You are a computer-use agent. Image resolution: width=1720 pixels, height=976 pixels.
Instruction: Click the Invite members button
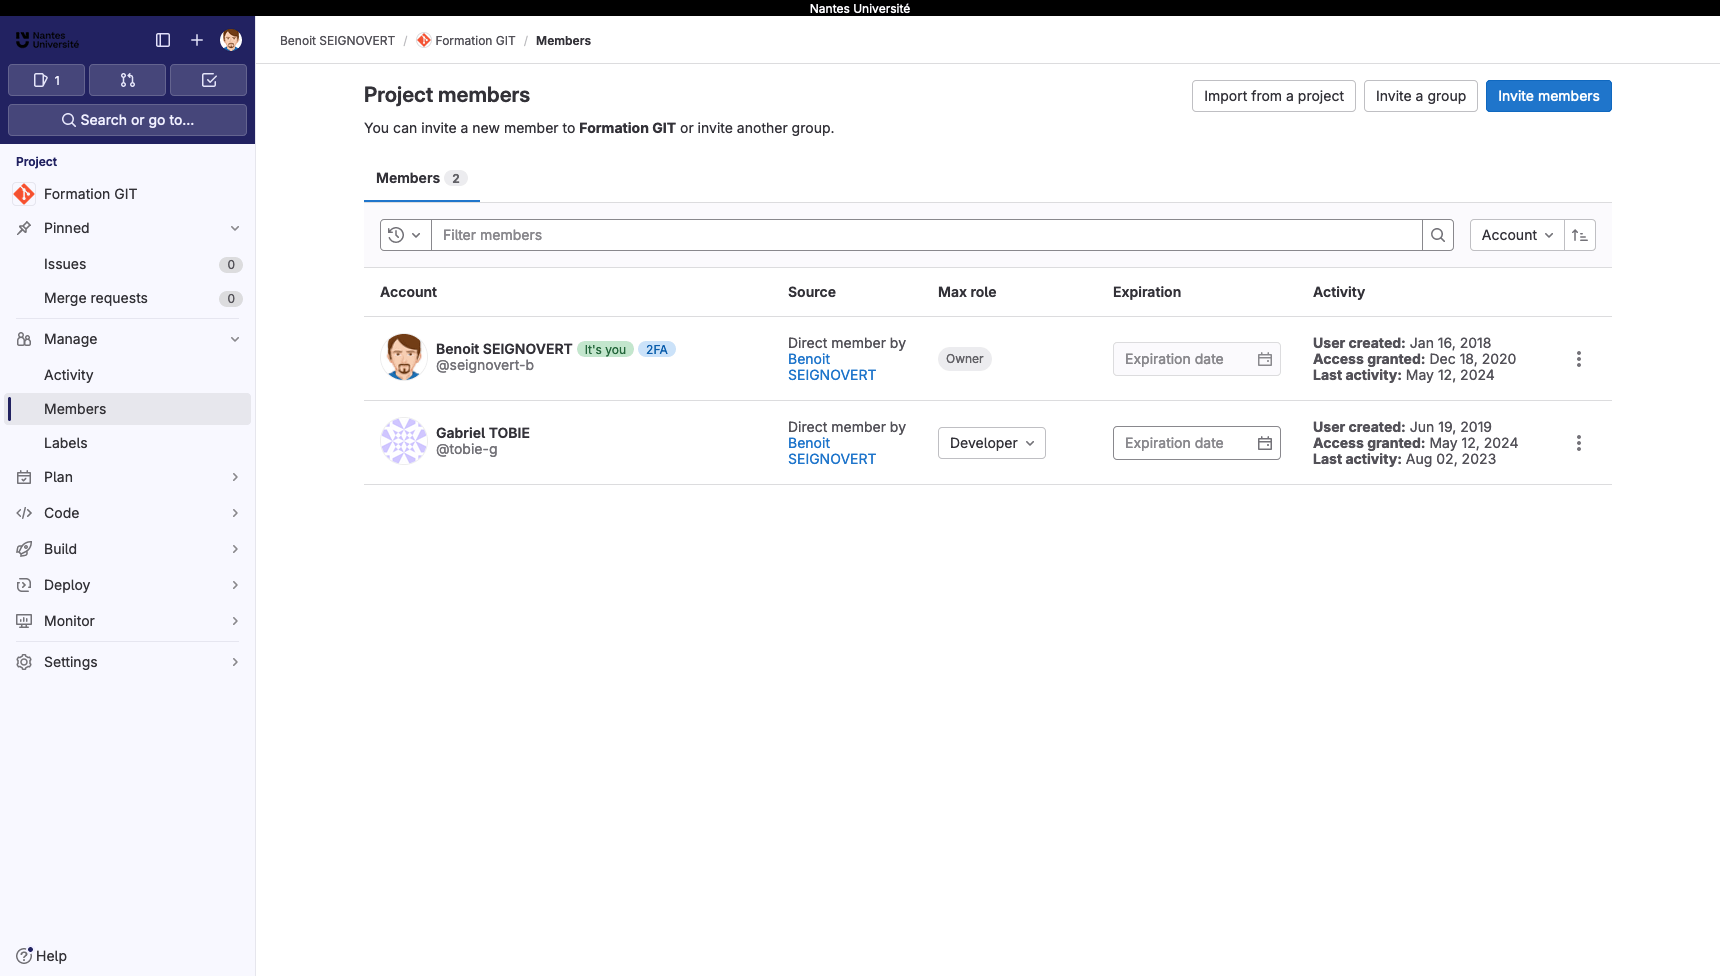tap(1548, 96)
